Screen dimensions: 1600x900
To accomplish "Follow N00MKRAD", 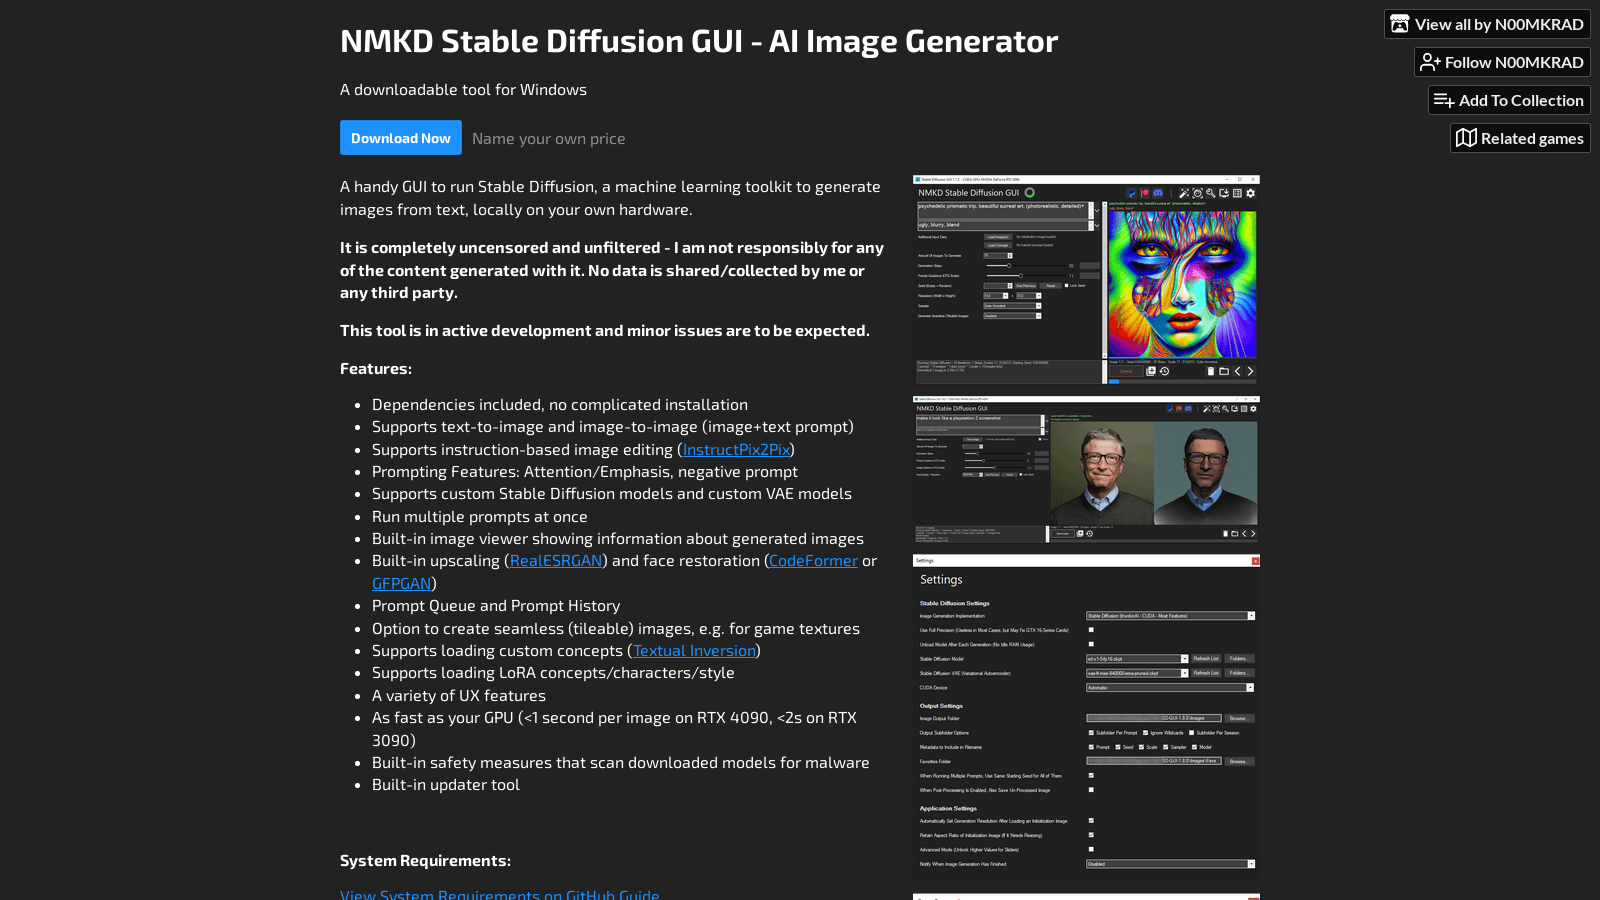I will click(1502, 62).
